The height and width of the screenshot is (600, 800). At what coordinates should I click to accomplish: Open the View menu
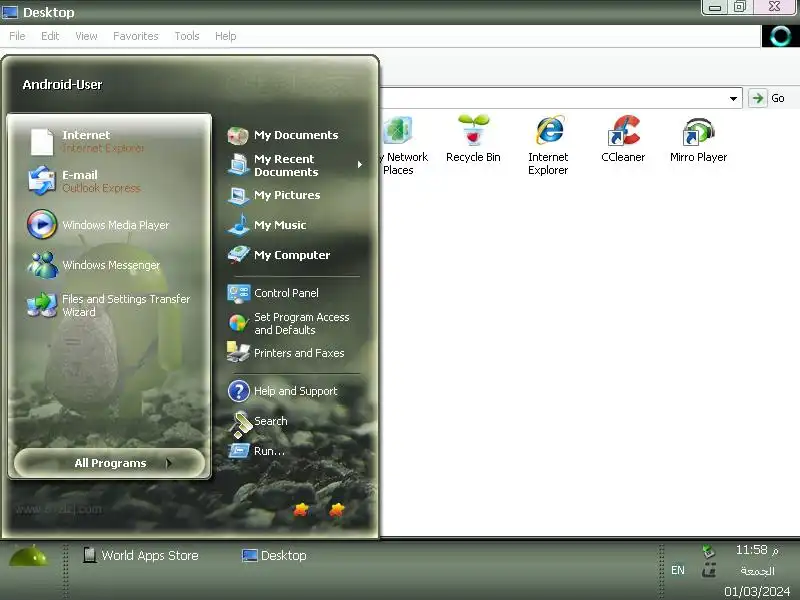pos(86,36)
